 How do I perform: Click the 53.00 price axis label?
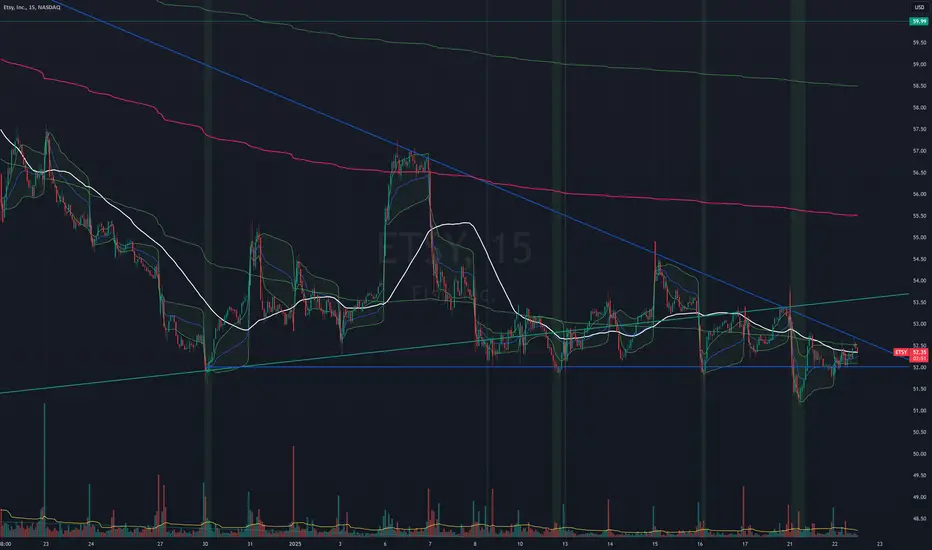click(920, 324)
